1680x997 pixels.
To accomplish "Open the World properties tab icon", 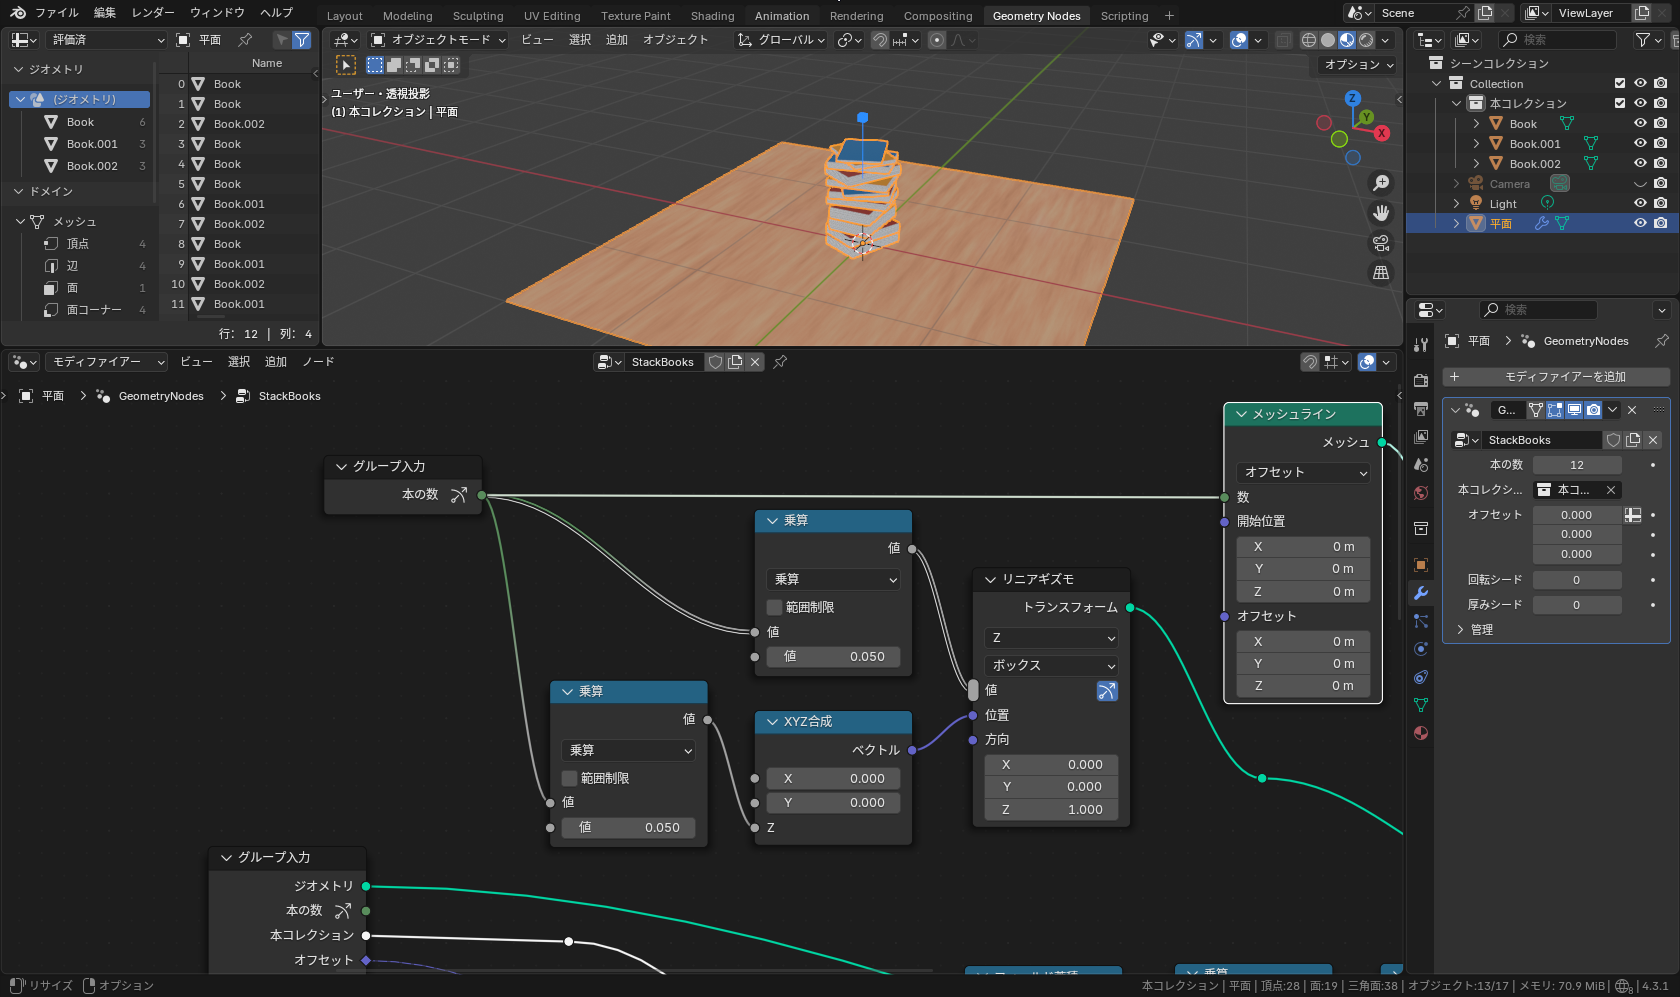I will [1421, 493].
